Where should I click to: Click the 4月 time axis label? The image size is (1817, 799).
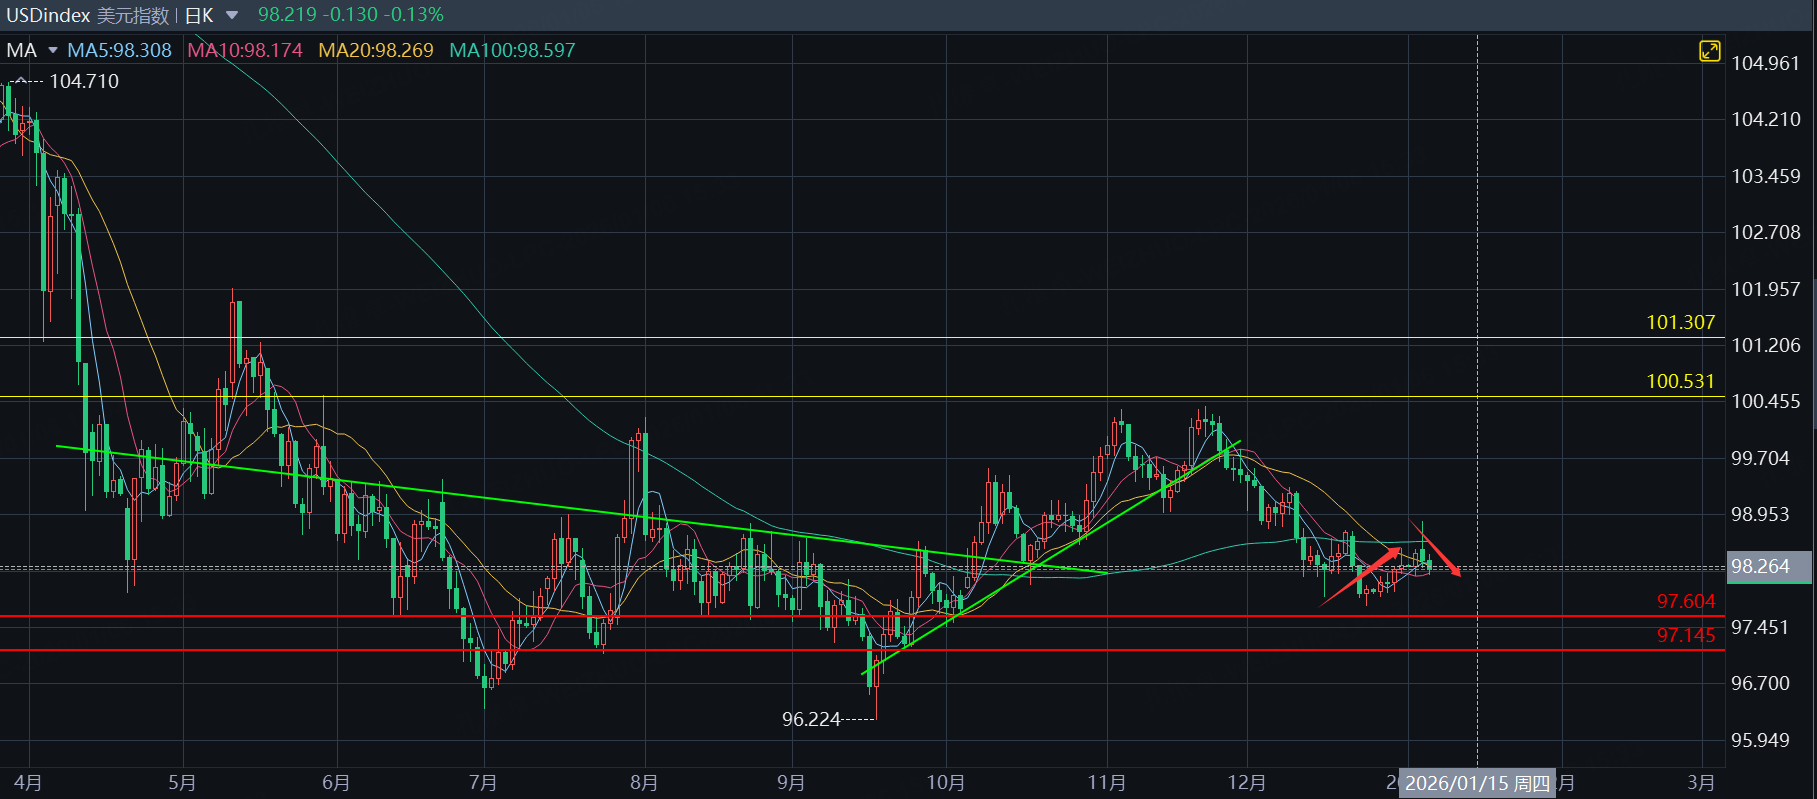click(28, 783)
